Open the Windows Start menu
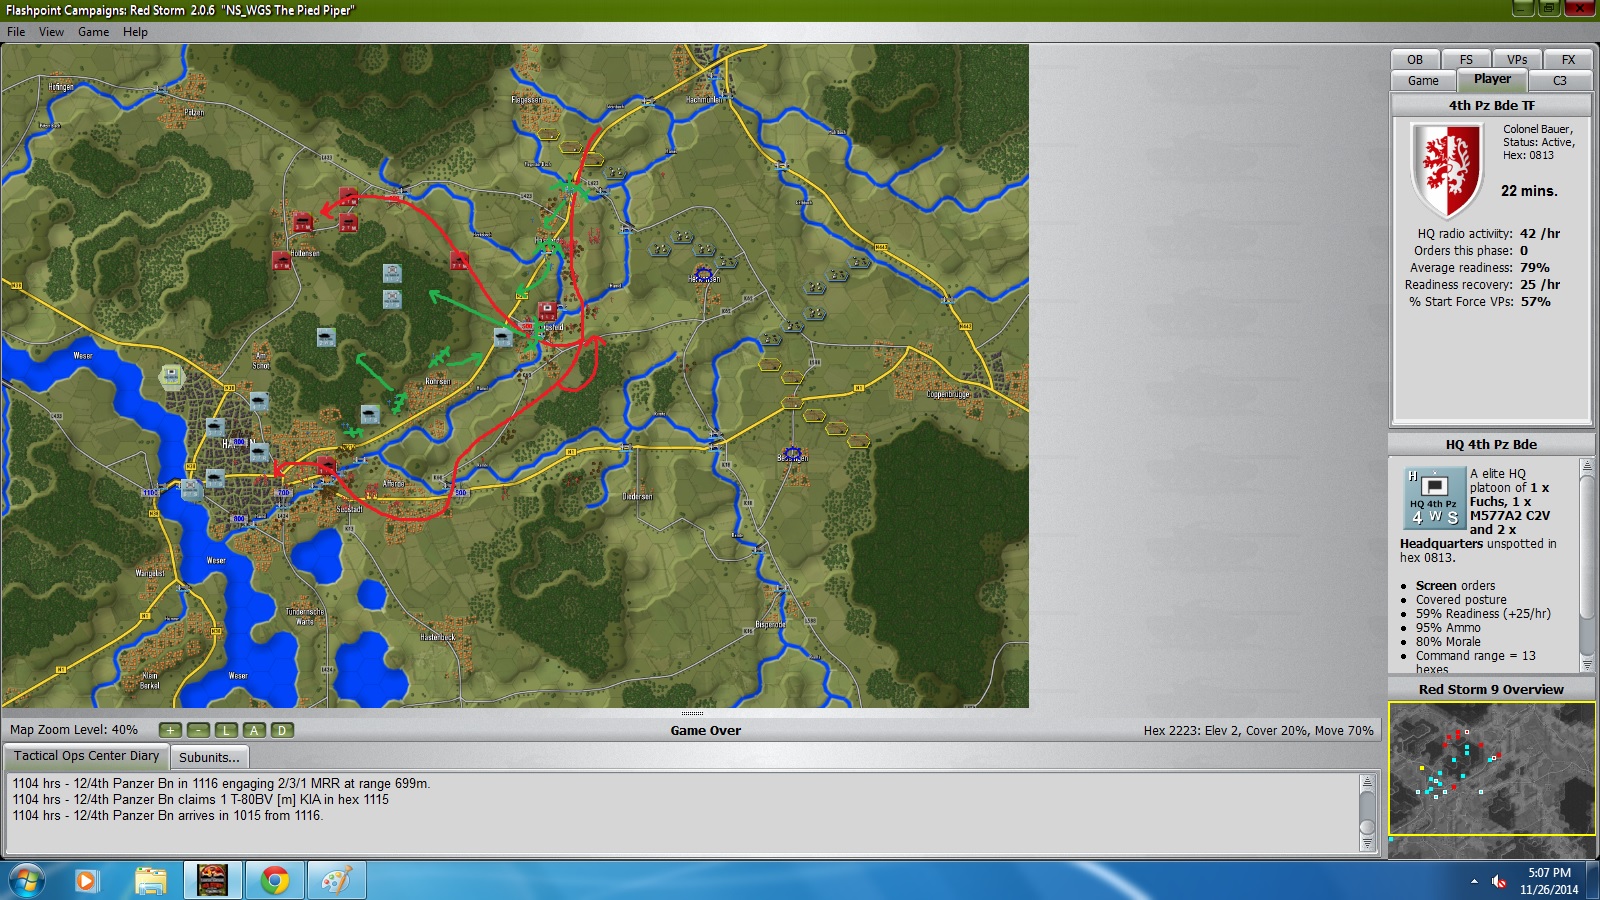Screen dimensions: 1600x900 [27, 881]
